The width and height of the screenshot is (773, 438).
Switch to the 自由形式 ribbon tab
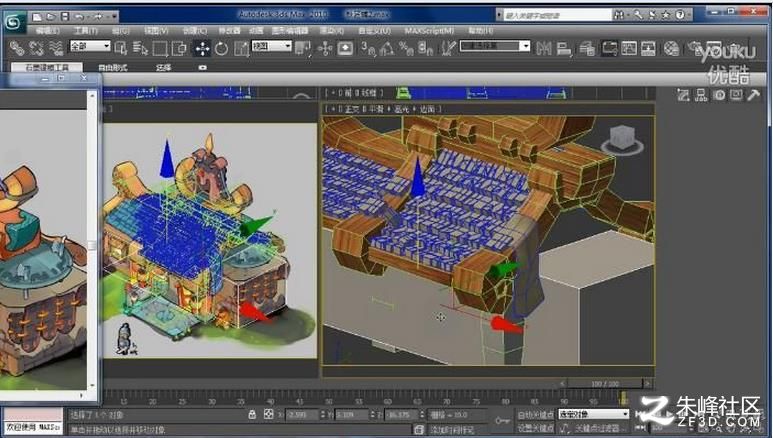click(x=113, y=68)
